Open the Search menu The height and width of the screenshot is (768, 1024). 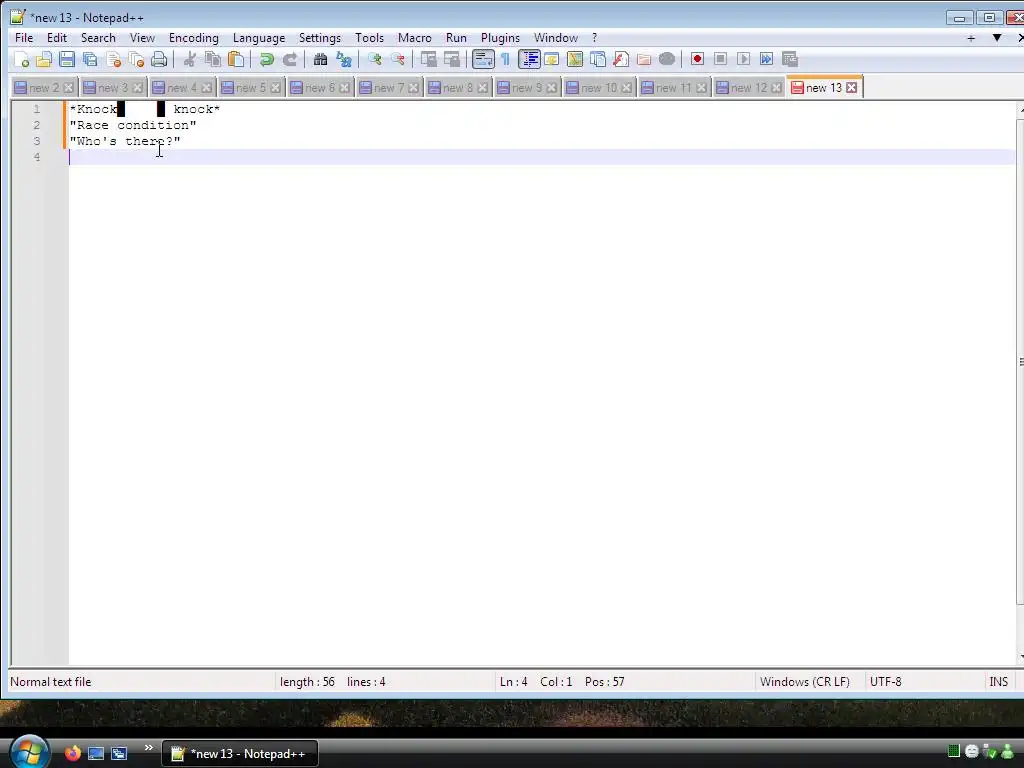click(98, 38)
